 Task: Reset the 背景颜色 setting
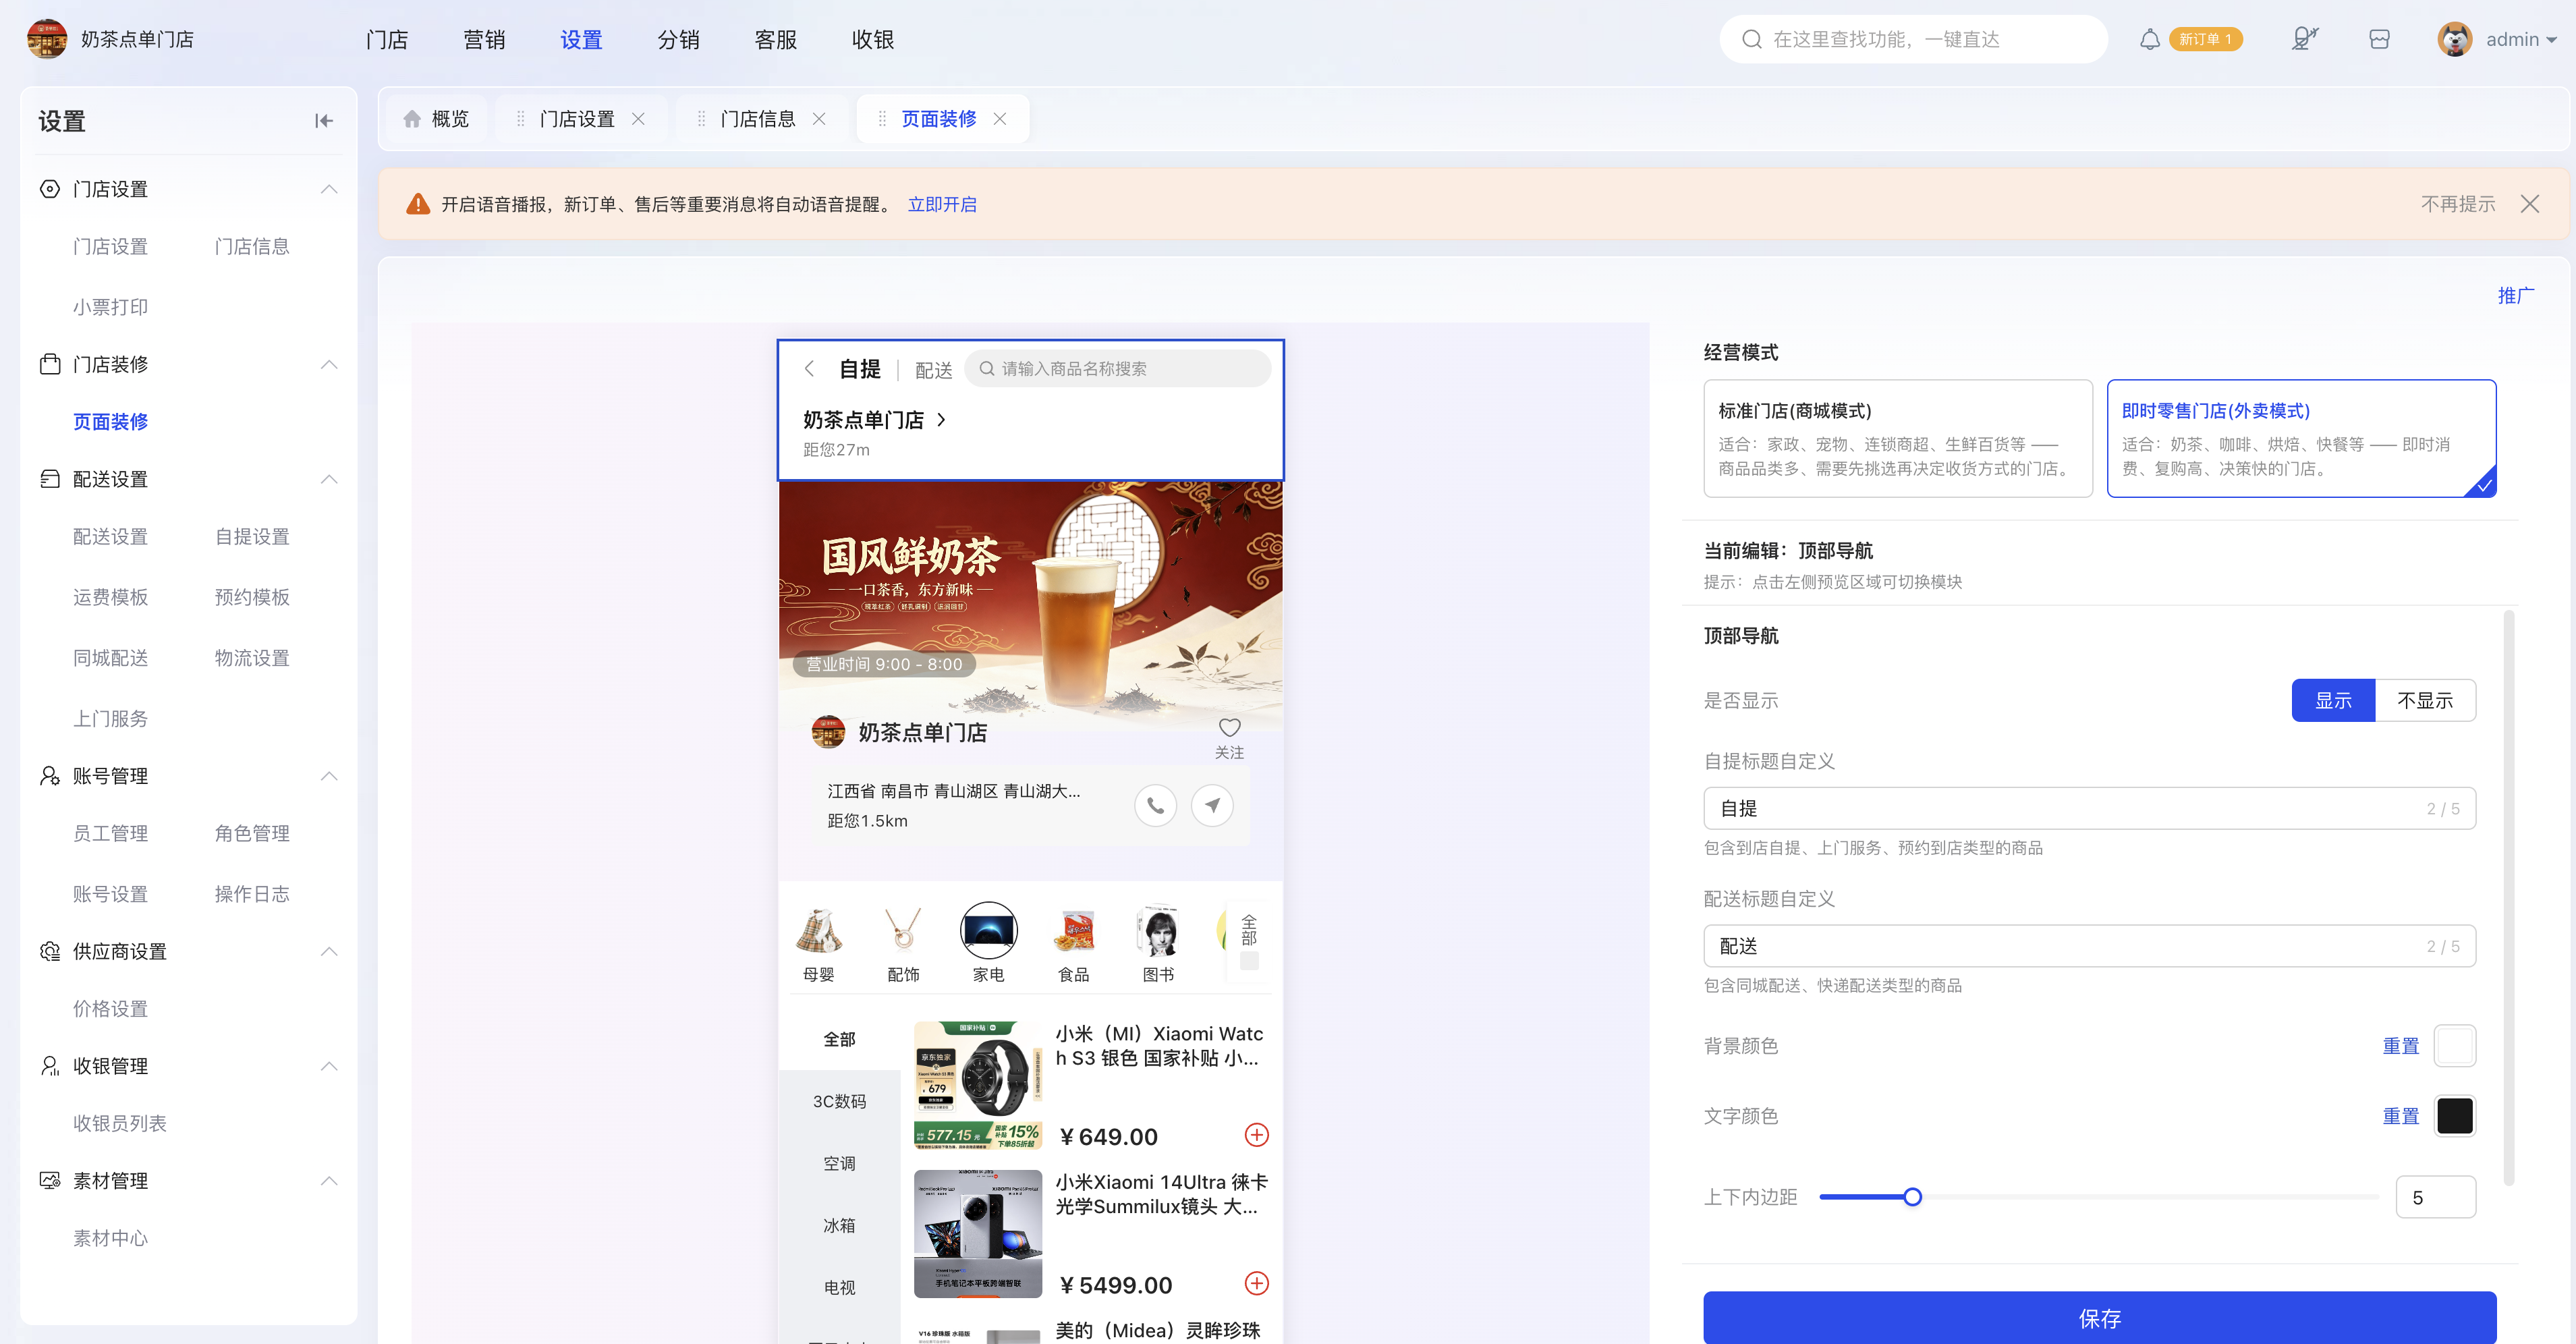point(2400,1045)
